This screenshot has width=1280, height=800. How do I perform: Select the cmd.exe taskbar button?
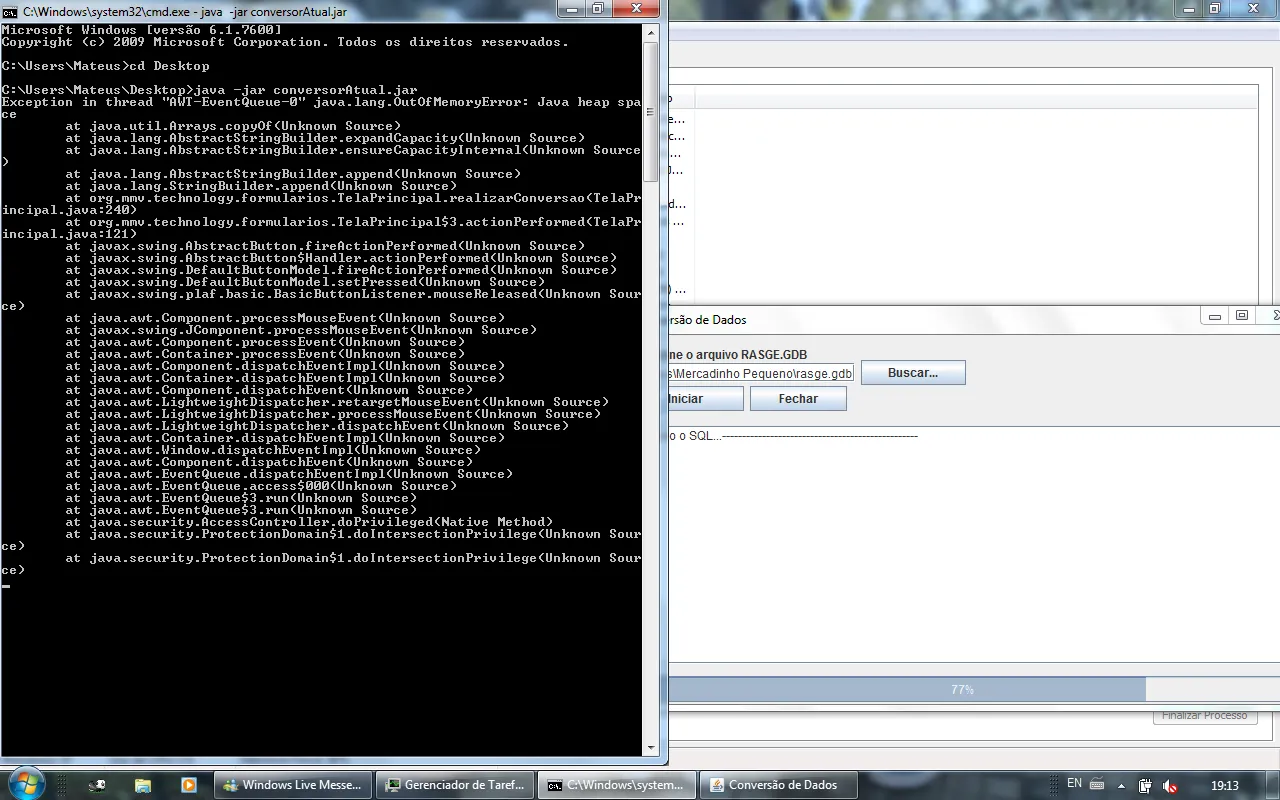click(617, 785)
